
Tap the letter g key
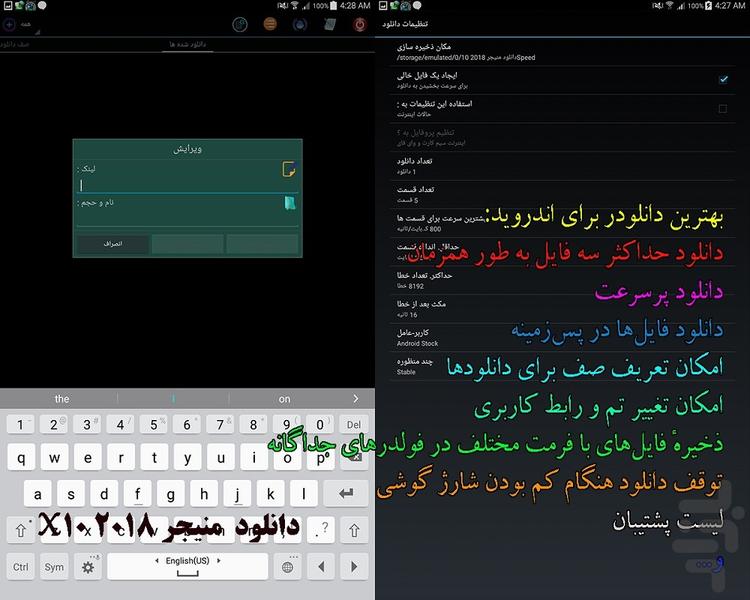(171, 493)
